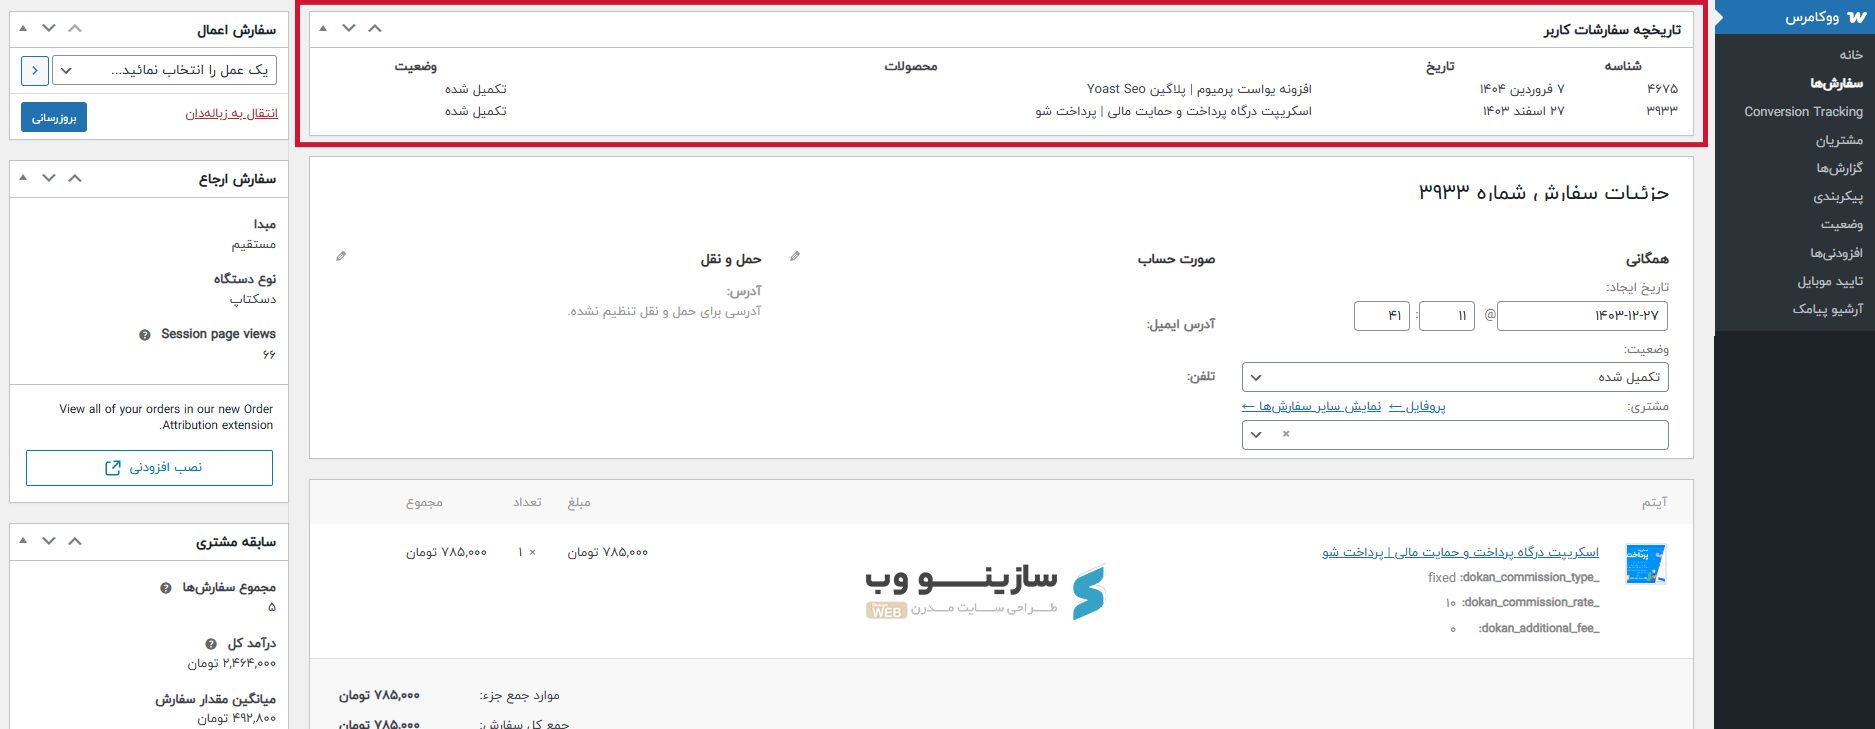Move سفارش ارجاع panel down

(x=49, y=178)
